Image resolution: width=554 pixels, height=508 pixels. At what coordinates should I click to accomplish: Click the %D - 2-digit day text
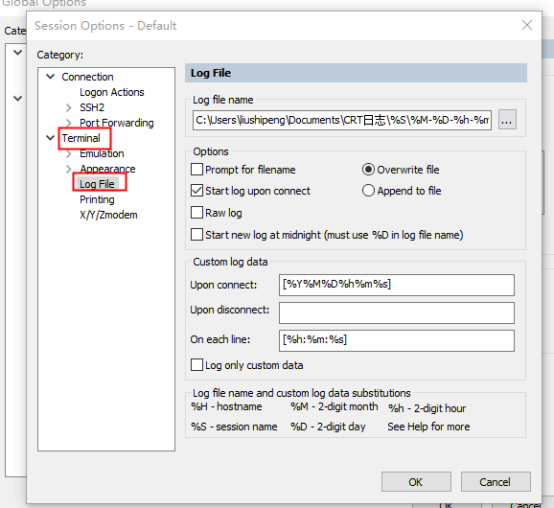[x=328, y=427]
